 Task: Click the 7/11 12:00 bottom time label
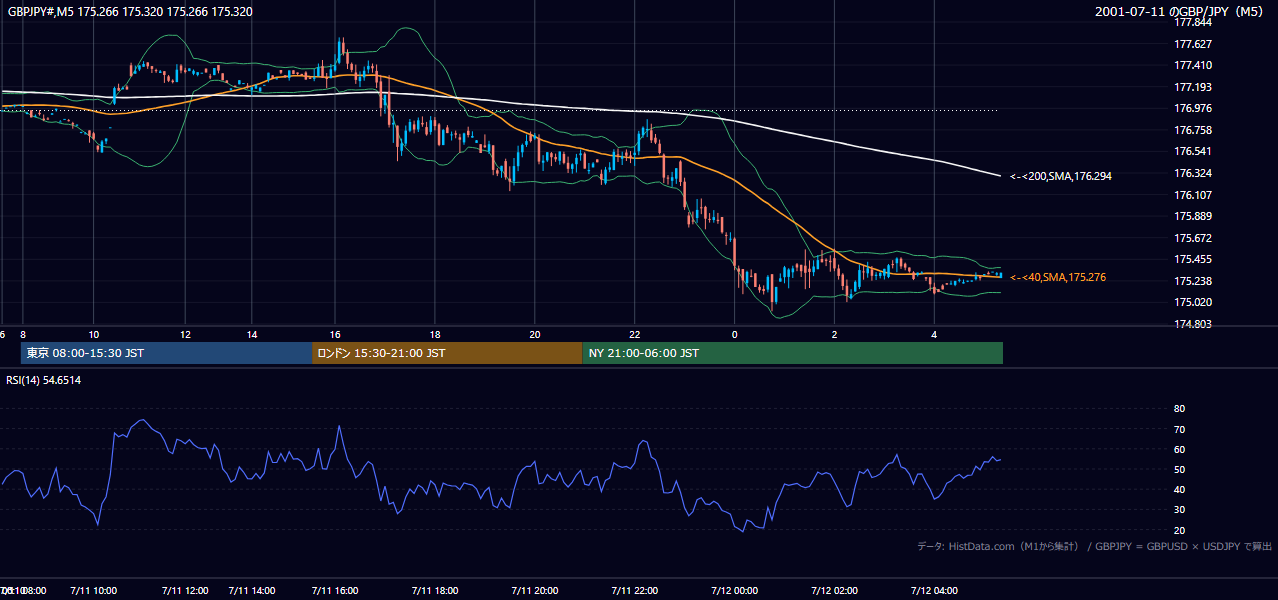(184, 591)
